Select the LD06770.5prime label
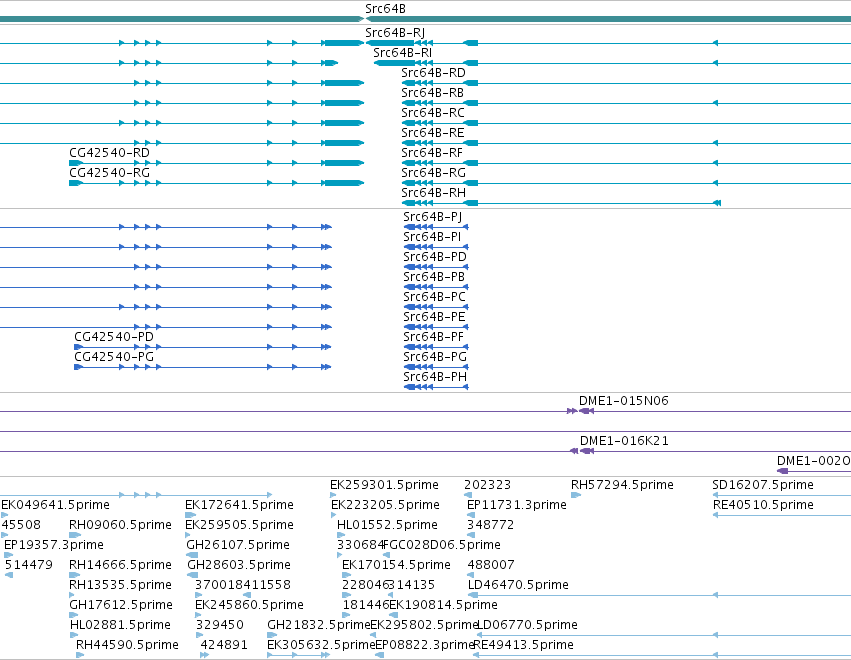The image size is (851, 660). tap(526, 625)
